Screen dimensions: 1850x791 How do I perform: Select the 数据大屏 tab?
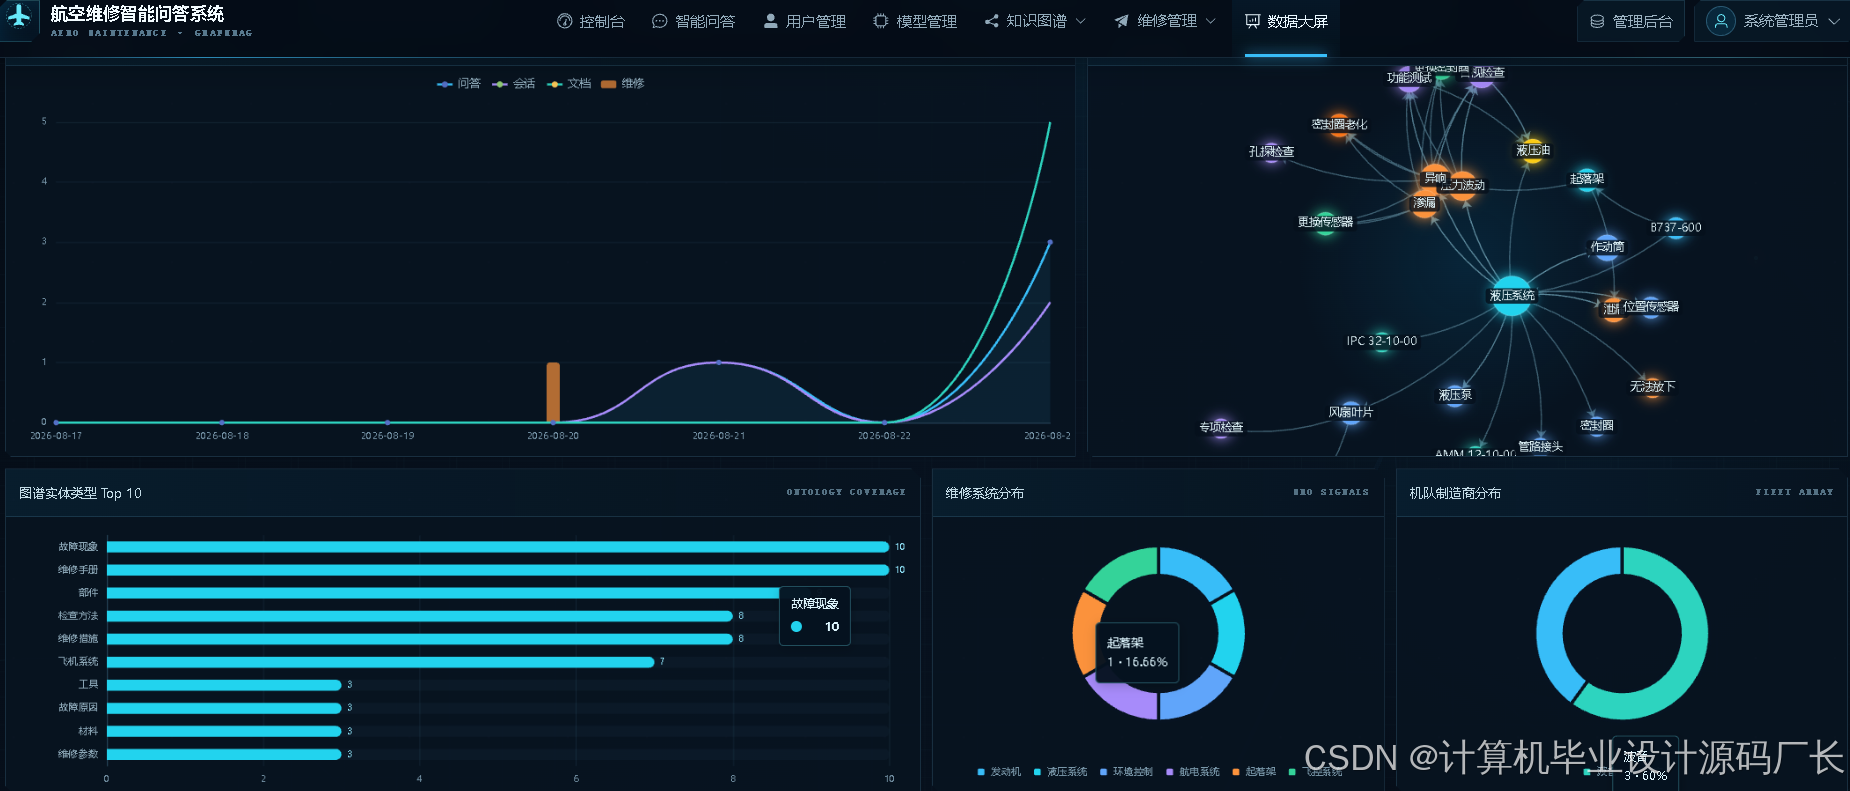click(1286, 21)
